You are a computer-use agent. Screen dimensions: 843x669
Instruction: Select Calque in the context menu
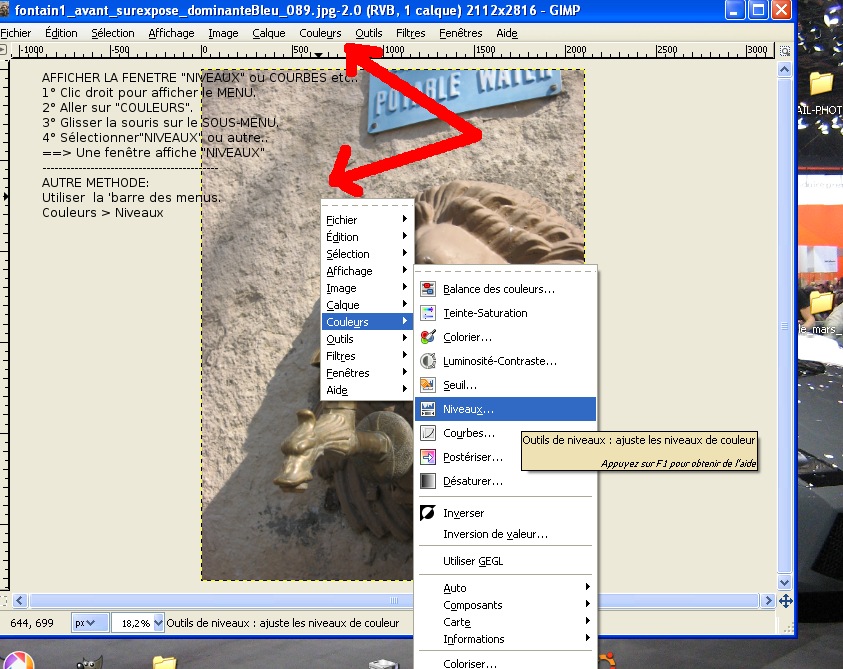point(367,305)
